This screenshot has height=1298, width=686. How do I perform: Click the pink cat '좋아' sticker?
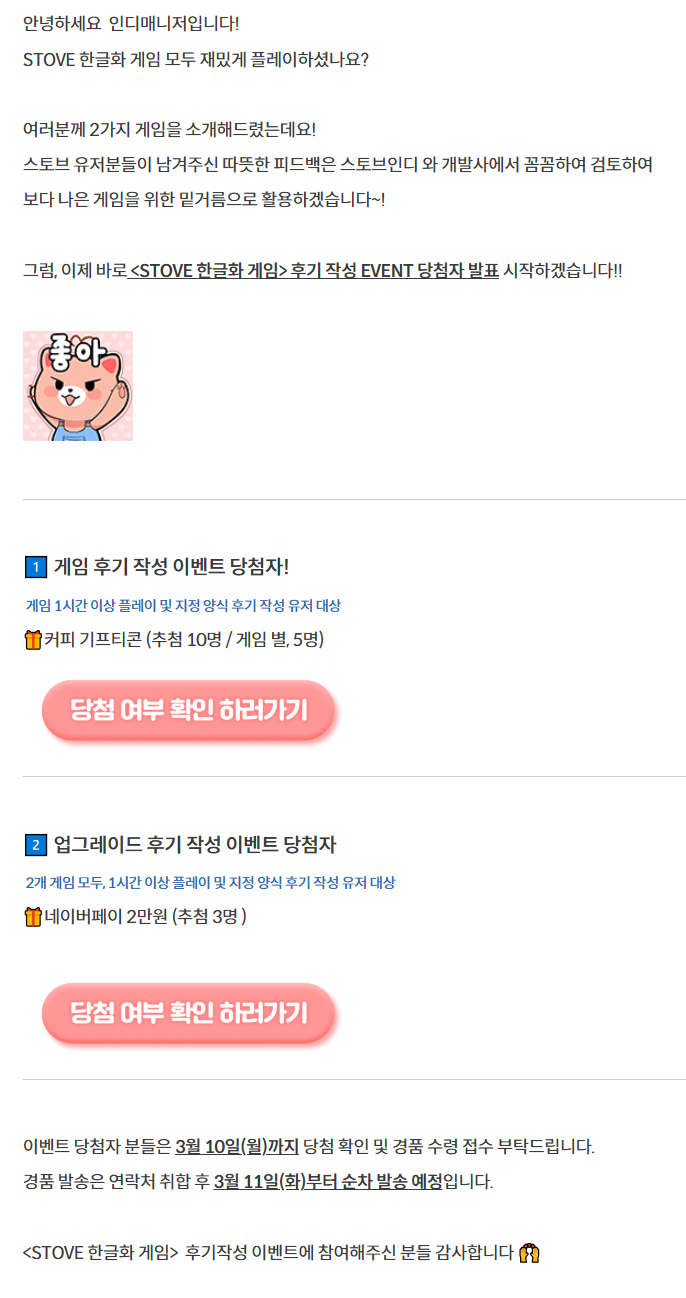[78, 386]
